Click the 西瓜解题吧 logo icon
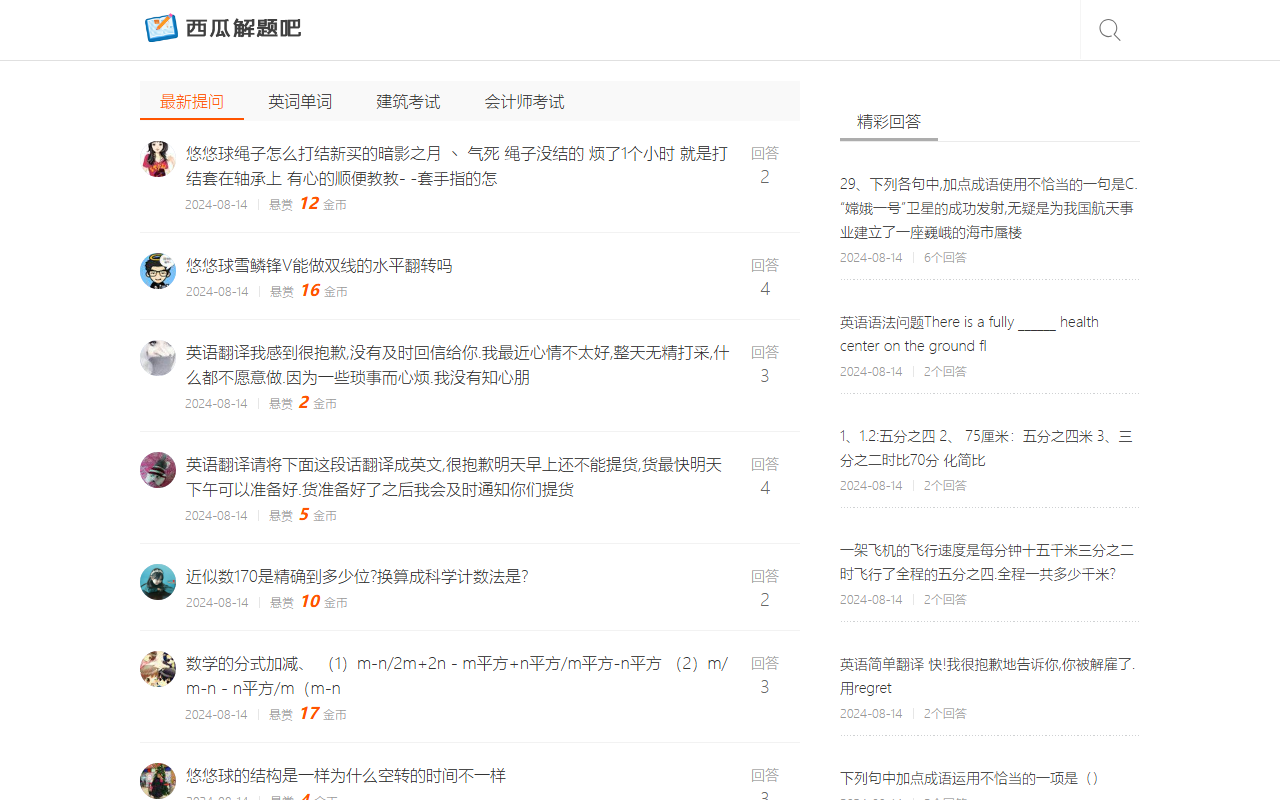The image size is (1280, 800). [161, 28]
